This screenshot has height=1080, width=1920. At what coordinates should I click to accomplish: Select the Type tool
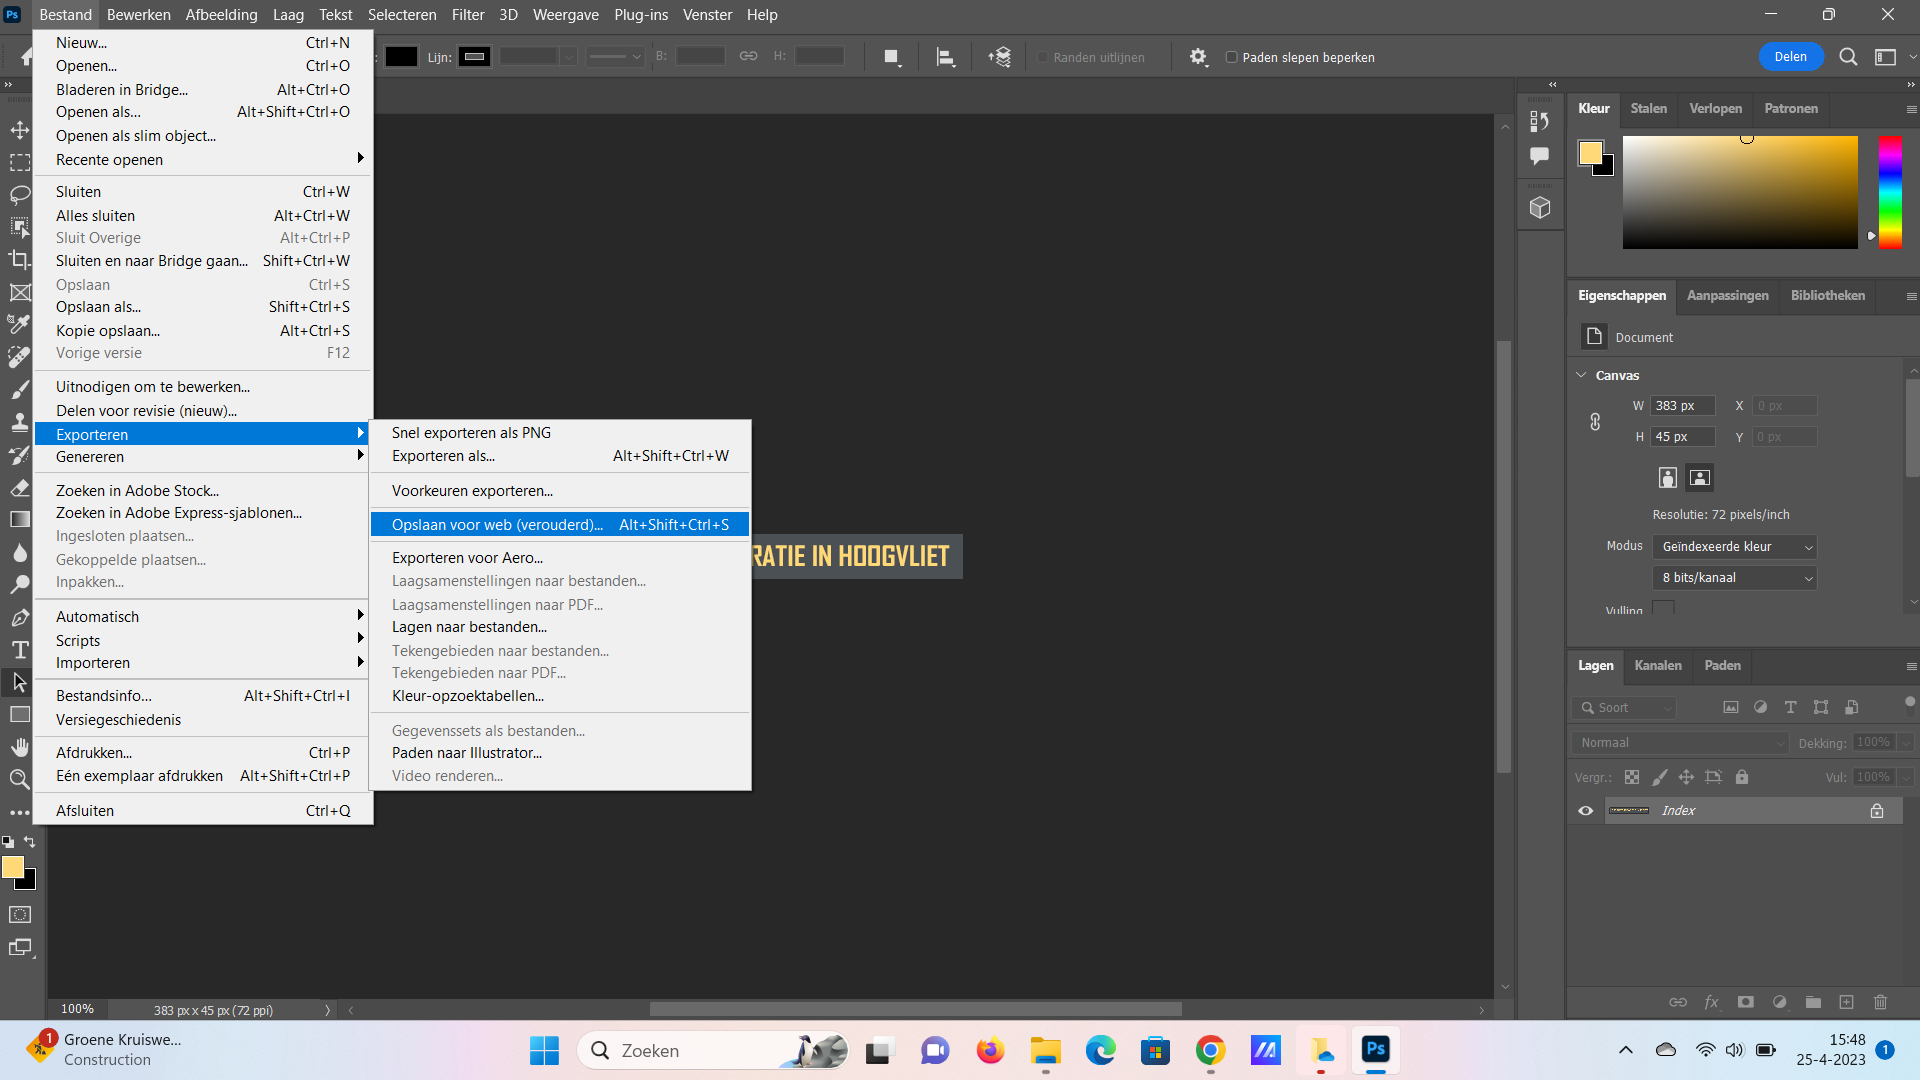(x=19, y=650)
